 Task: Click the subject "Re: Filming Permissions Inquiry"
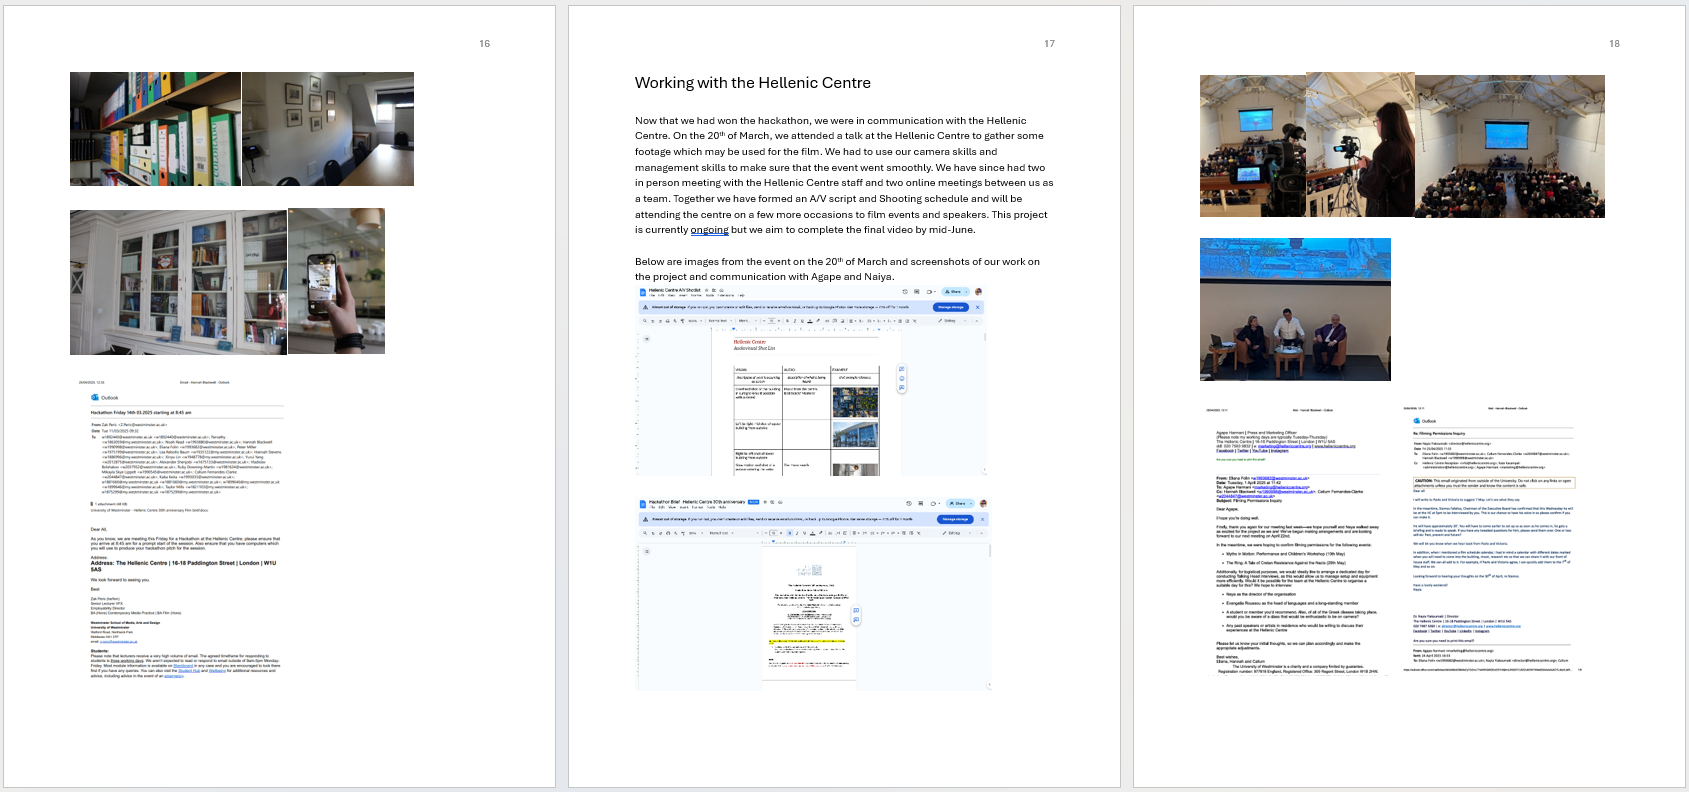click(1439, 433)
